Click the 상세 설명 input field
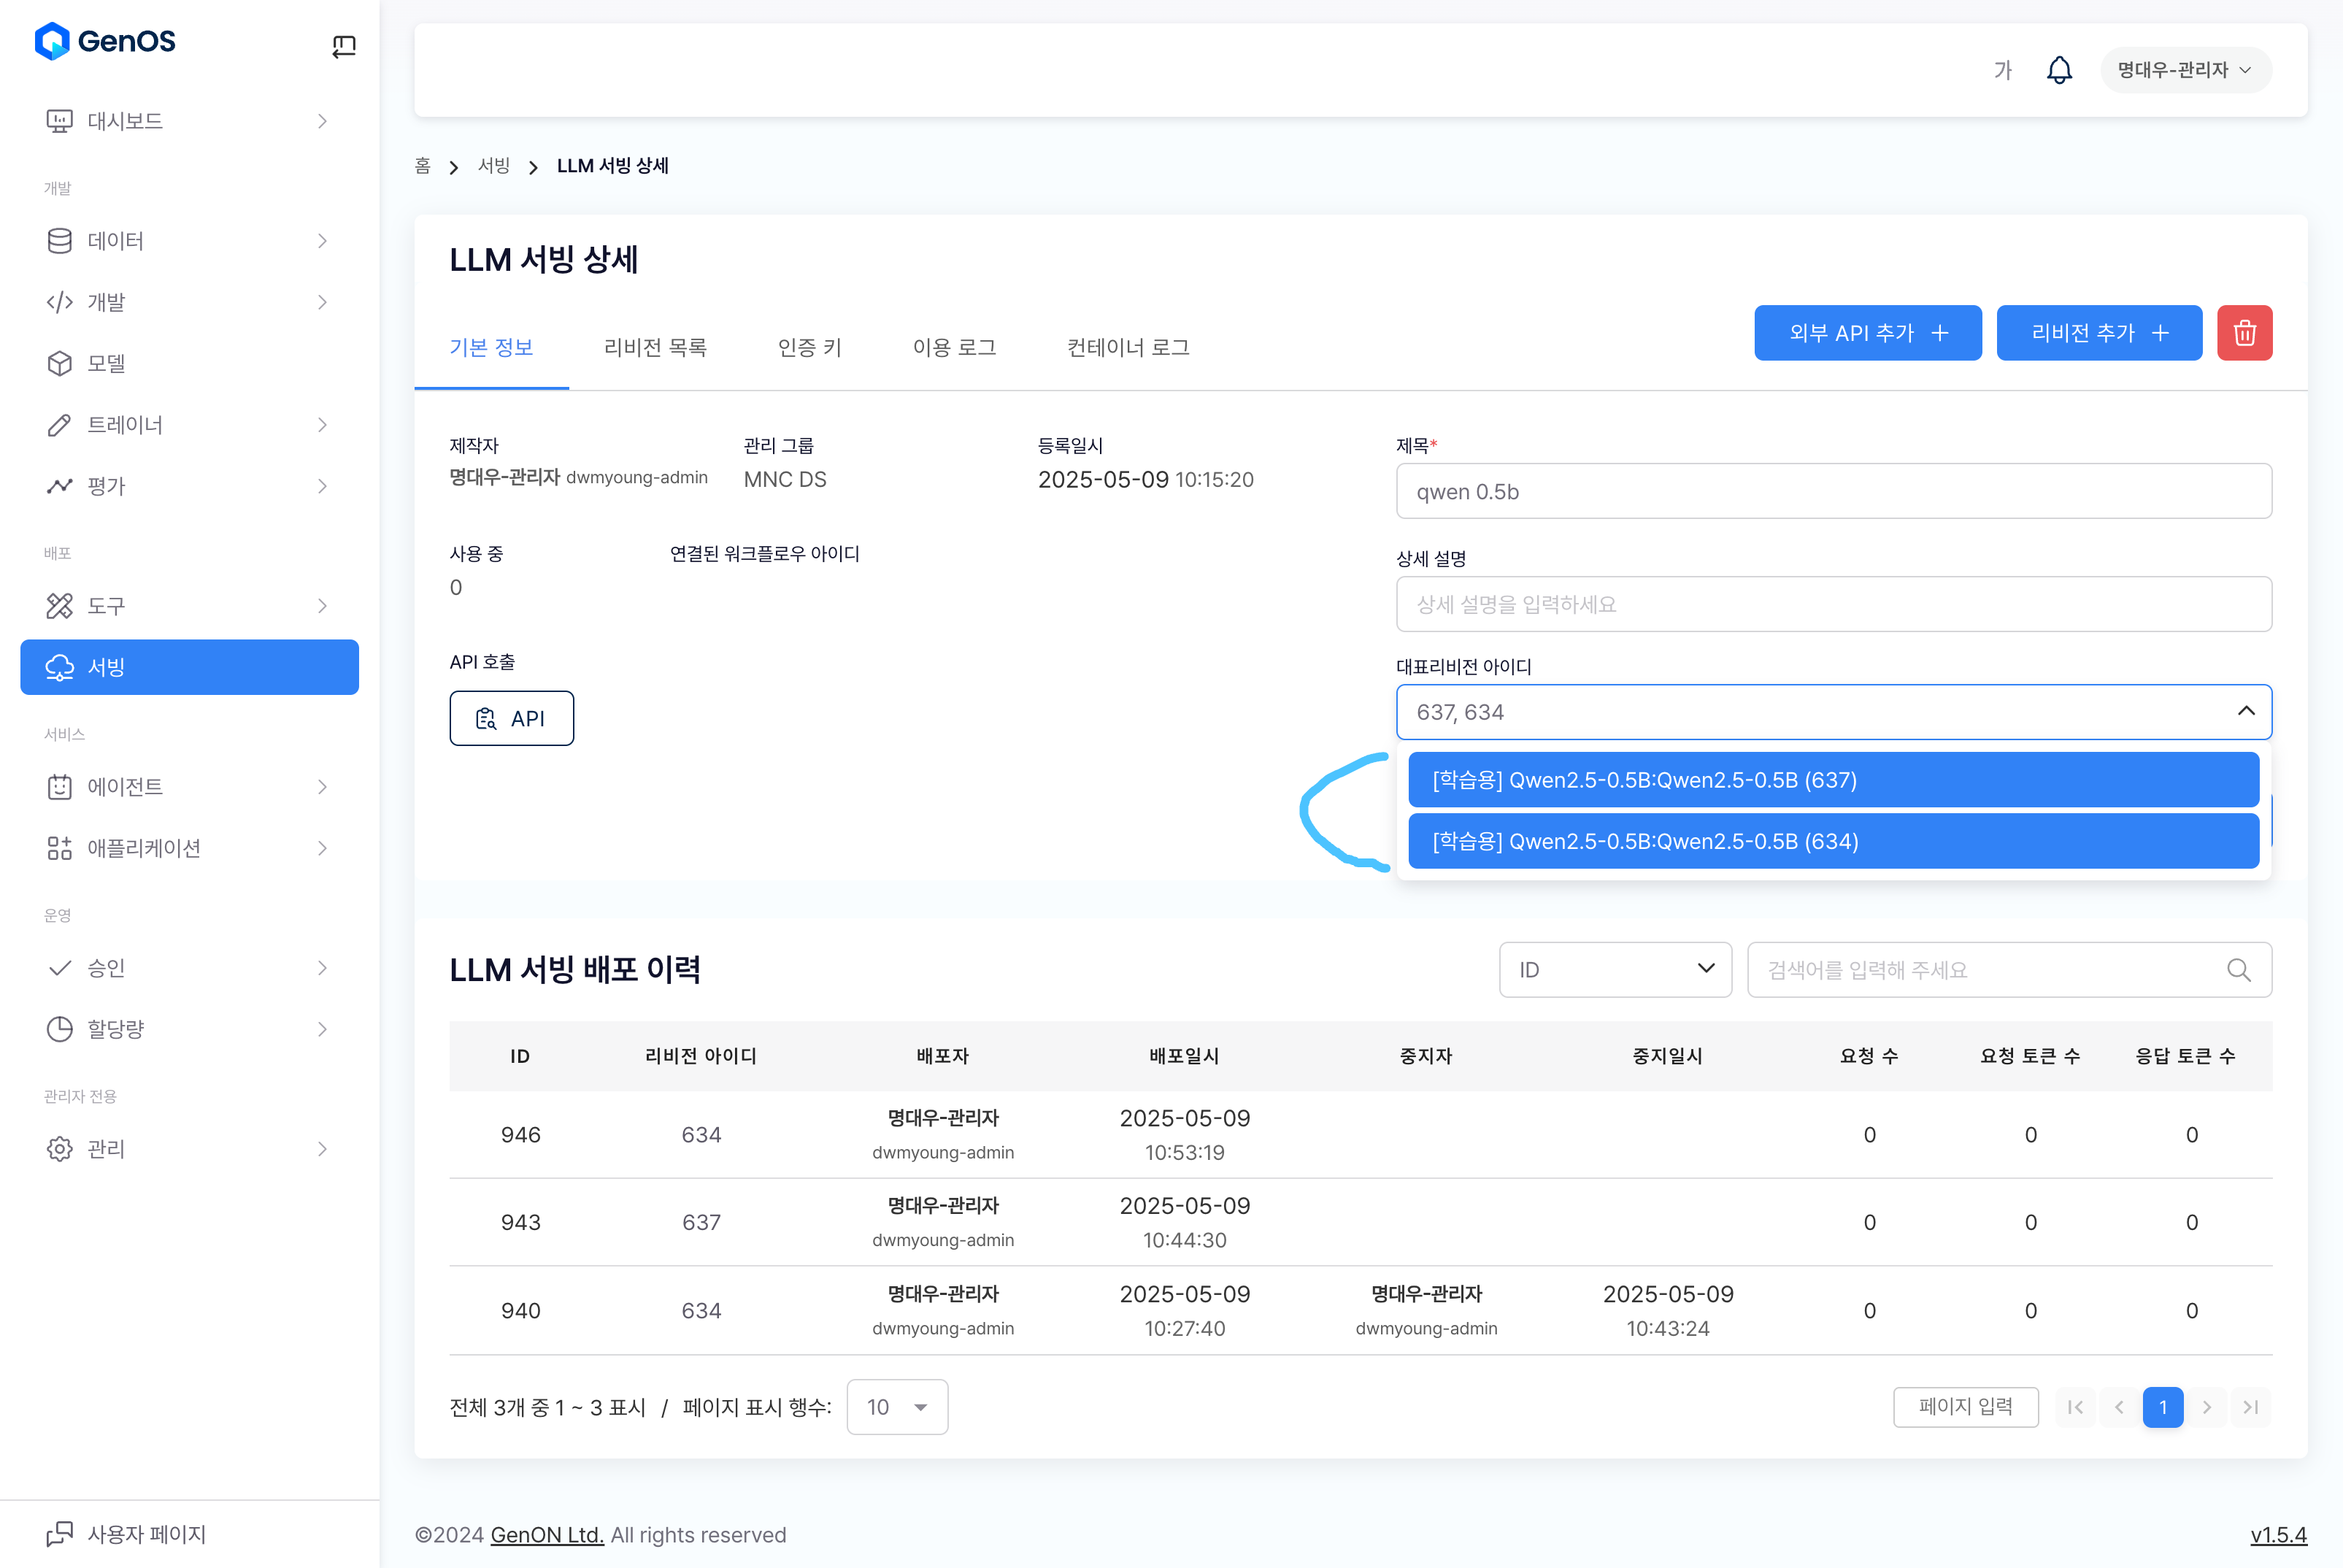The image size is (2343, 1568). [x=1832, y=604]
